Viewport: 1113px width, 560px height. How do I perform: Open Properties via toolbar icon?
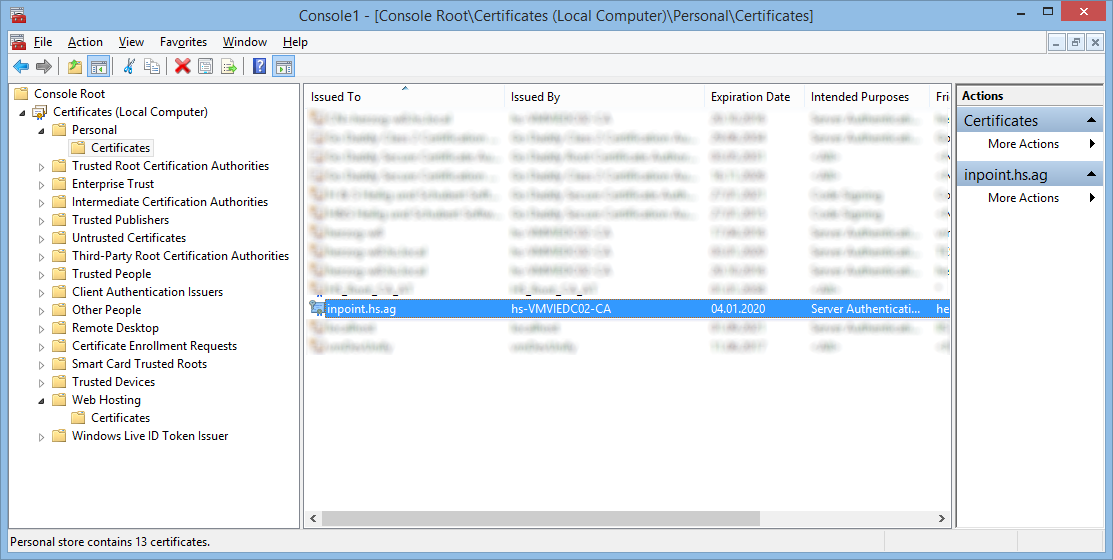coord(205,67)
